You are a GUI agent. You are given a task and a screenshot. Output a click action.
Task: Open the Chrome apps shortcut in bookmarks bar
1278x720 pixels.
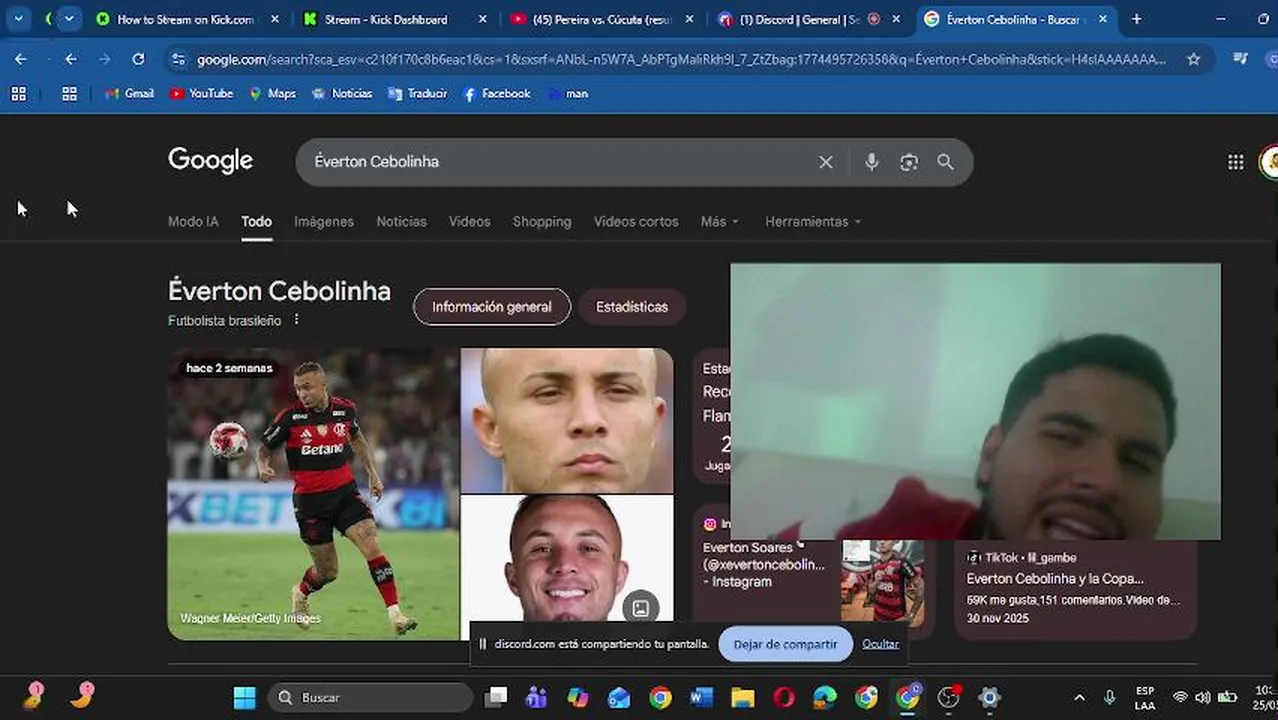(69, 93)
